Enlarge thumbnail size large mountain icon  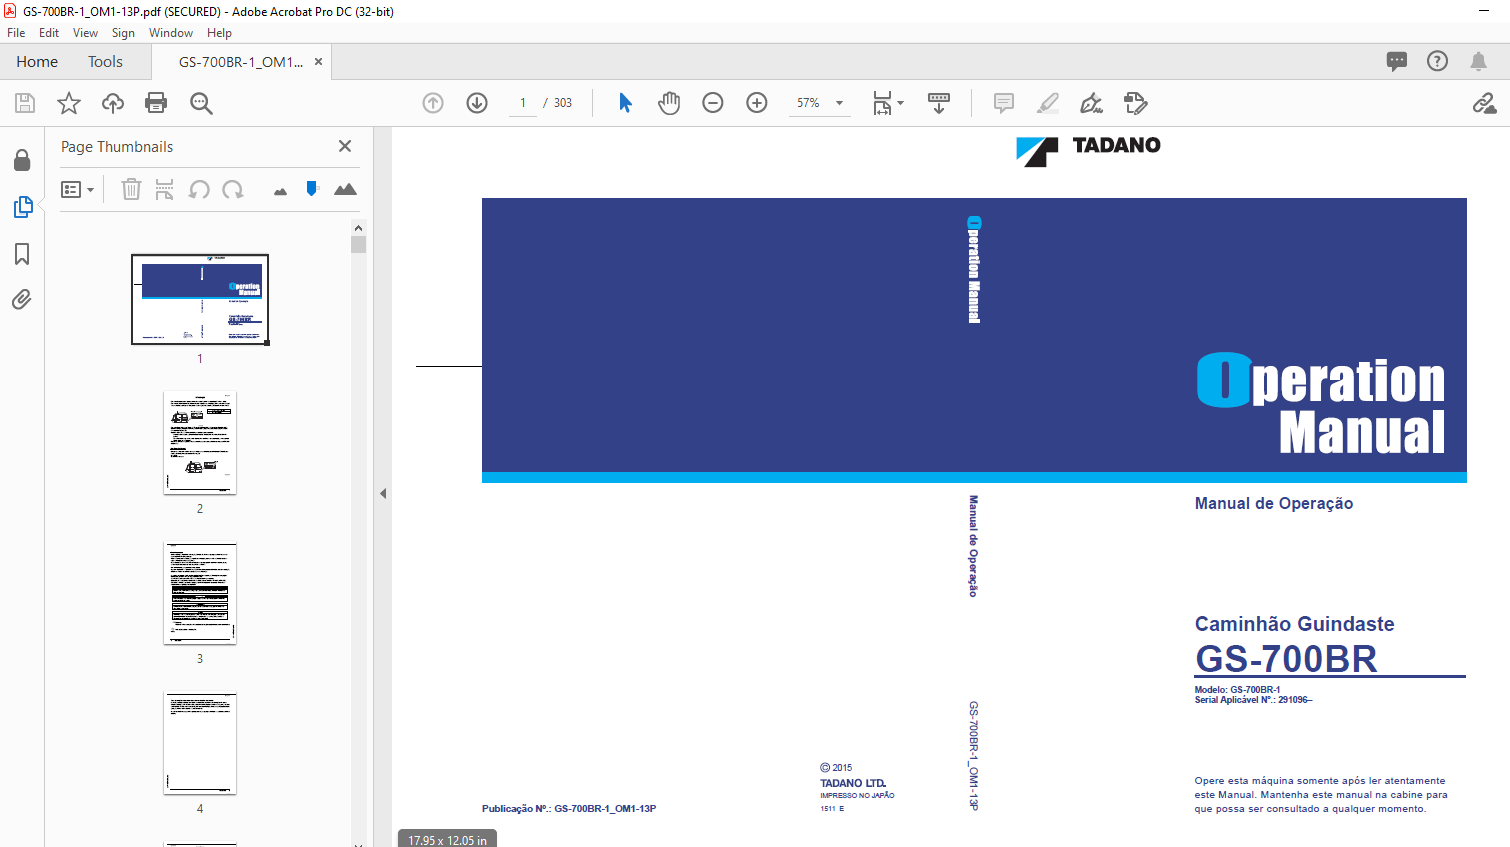[x=345, y=189]
